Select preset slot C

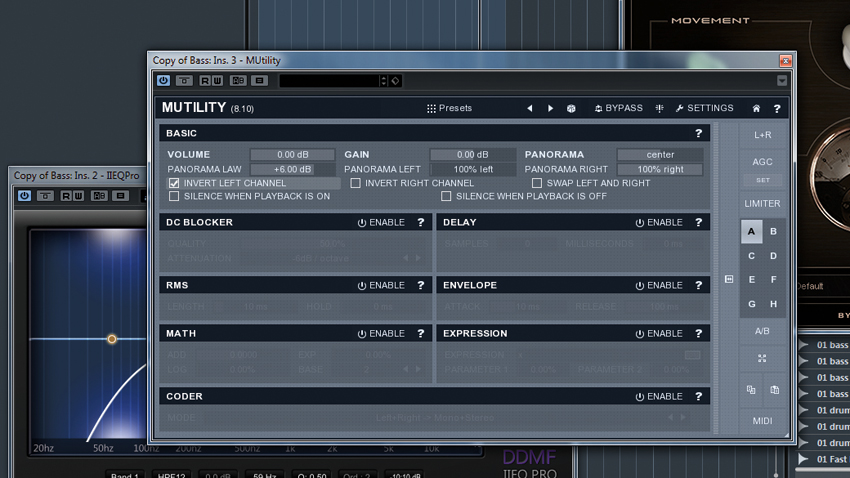point(751,256)
